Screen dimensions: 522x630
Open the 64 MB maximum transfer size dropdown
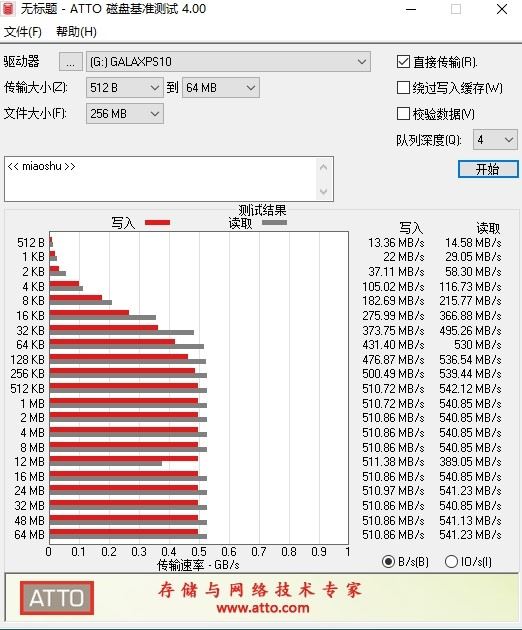pyautogui.click(x=221, y=88)
